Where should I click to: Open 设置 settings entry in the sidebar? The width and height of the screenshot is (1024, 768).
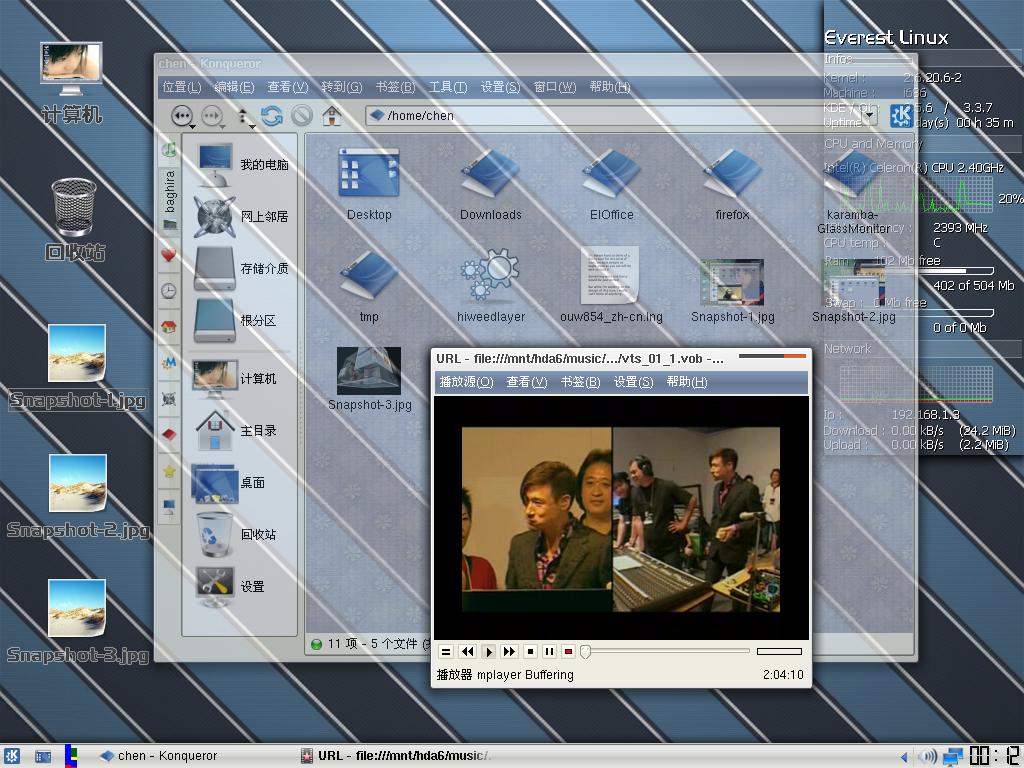229,586
